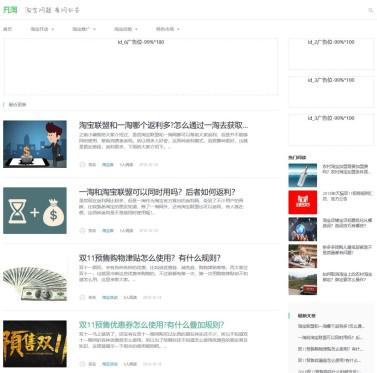Expand the second dropdown menu in the navigation bar

tap(84, 29)
